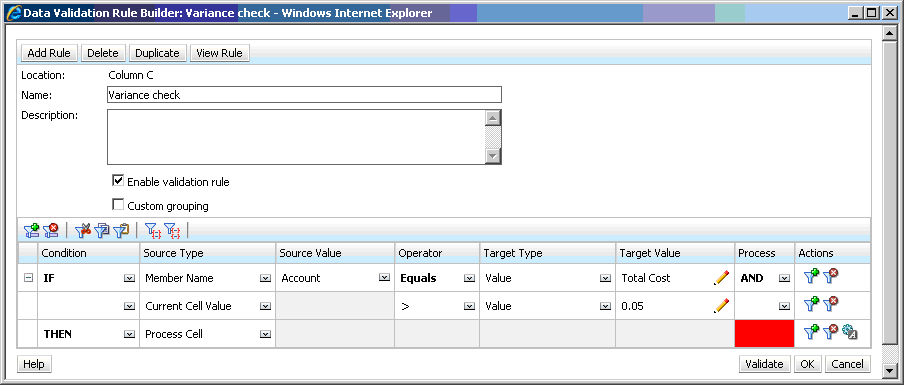Click the Help button
This screenshot has height=385, width=904.
pos(34,364)
